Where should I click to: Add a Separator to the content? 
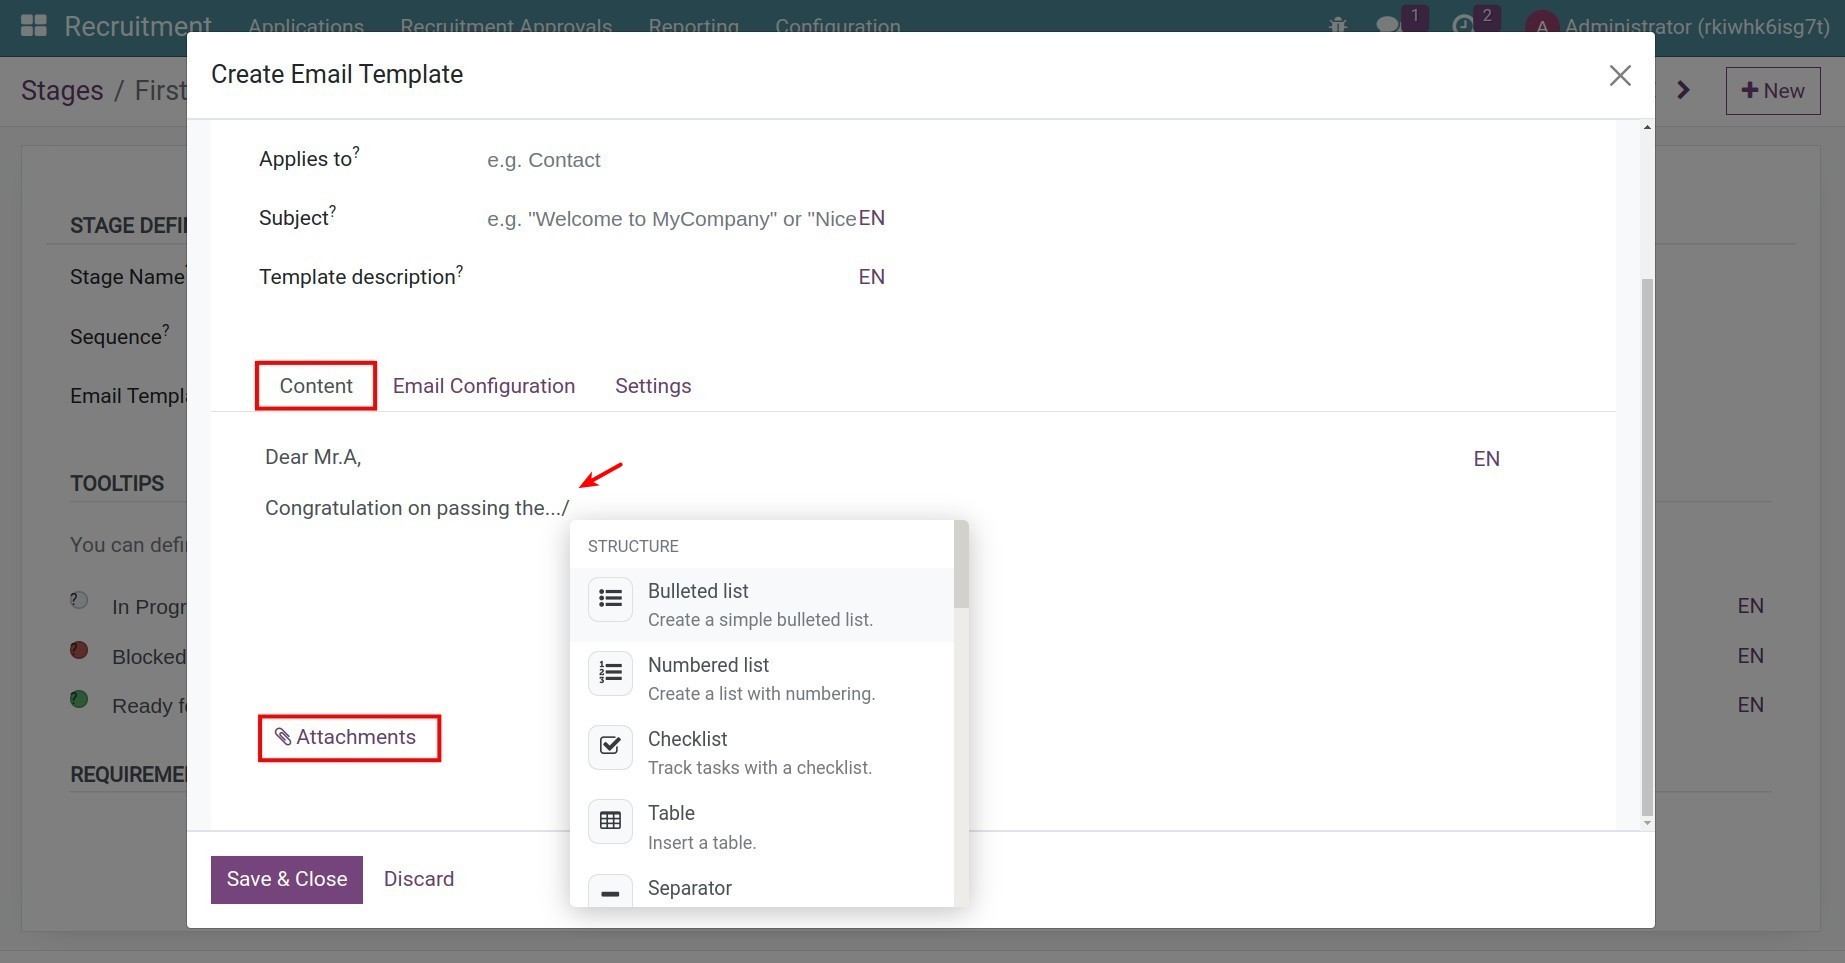(690, 888)
